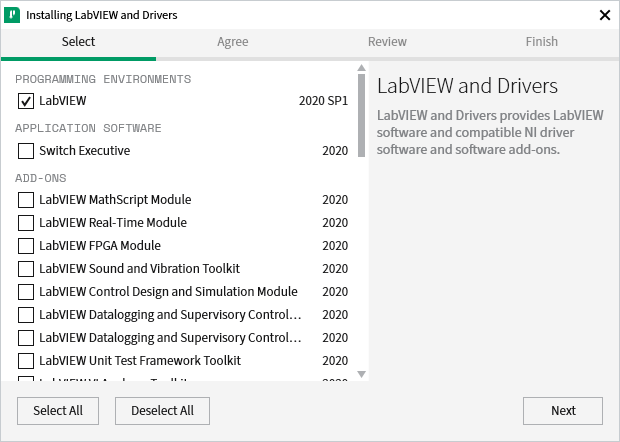Screen dimensions: 620x442
Task: Select the LabVIEW Real-Time Module checkbox
Action: 26,223
